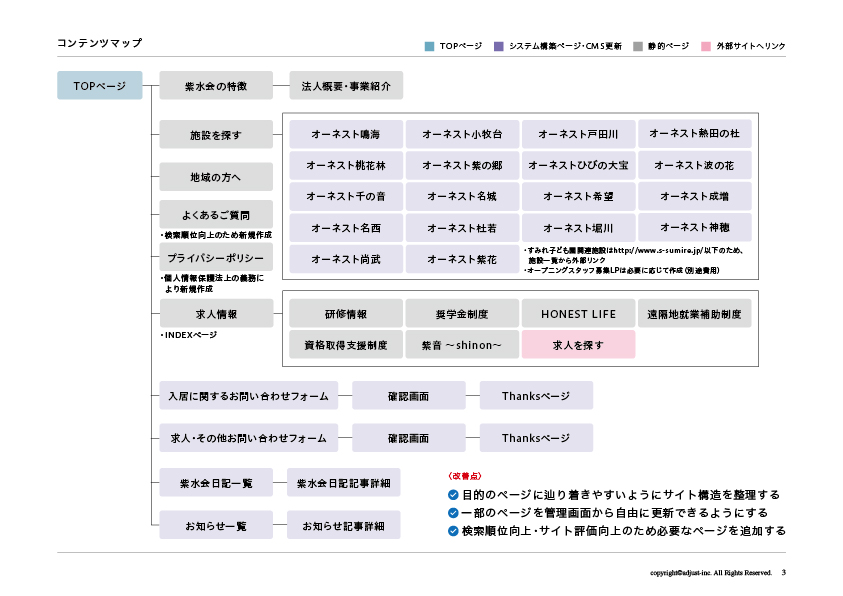The width and height of the screenshot is (843, 596).
Task: Open the プライバシーポリシー box
Action: coord(216,257)
